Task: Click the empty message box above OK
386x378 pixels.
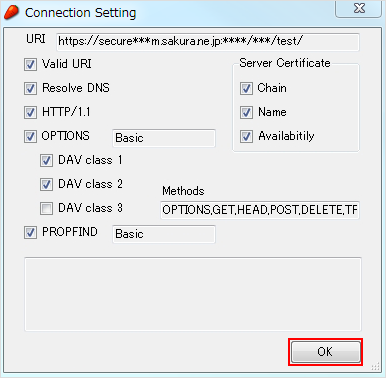Action: tap(193, 294)
